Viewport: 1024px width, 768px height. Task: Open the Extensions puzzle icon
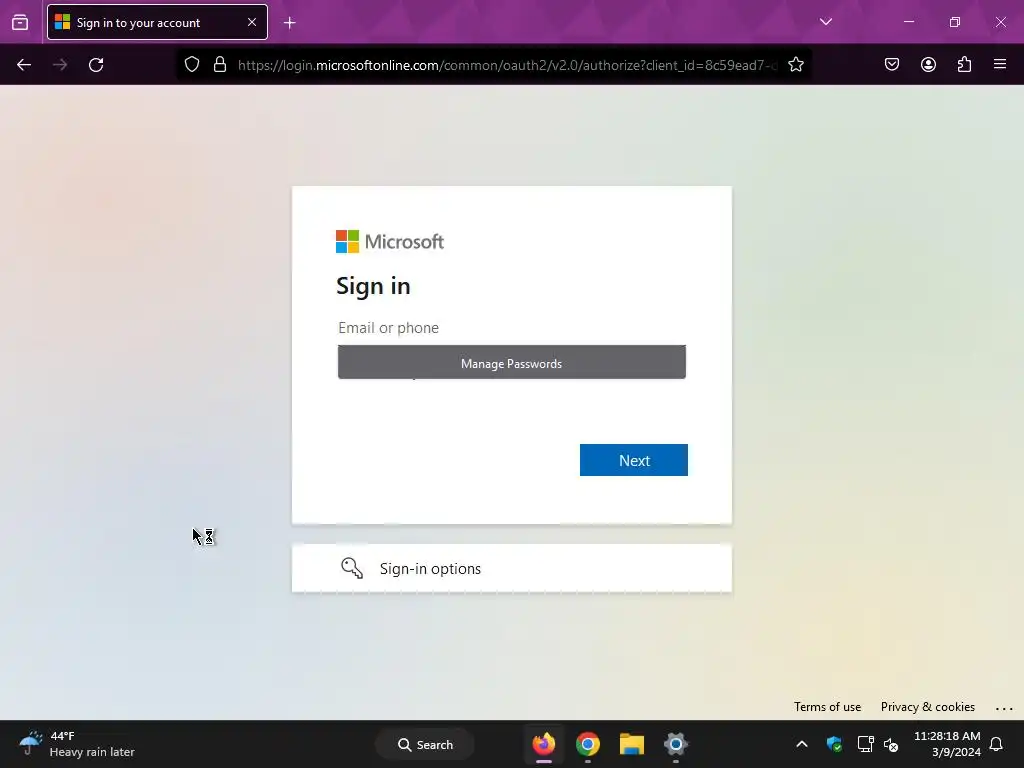[x=964, y=65]
